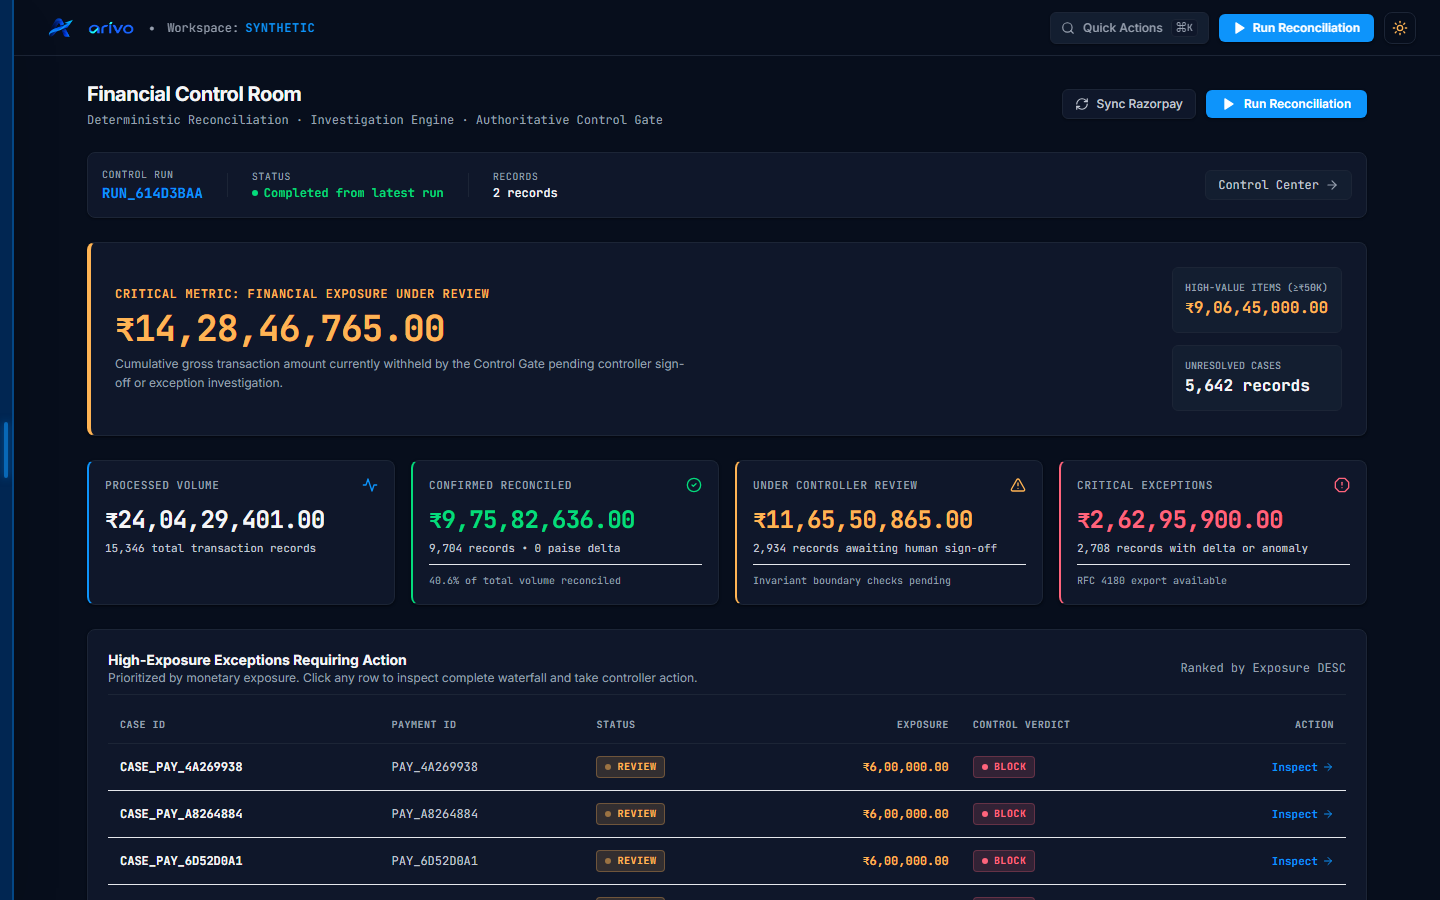1440x900 pixels.
Task: Click the ₹9,75,82,636.00 confirmed reconciled value
Action: click(532, 520)
